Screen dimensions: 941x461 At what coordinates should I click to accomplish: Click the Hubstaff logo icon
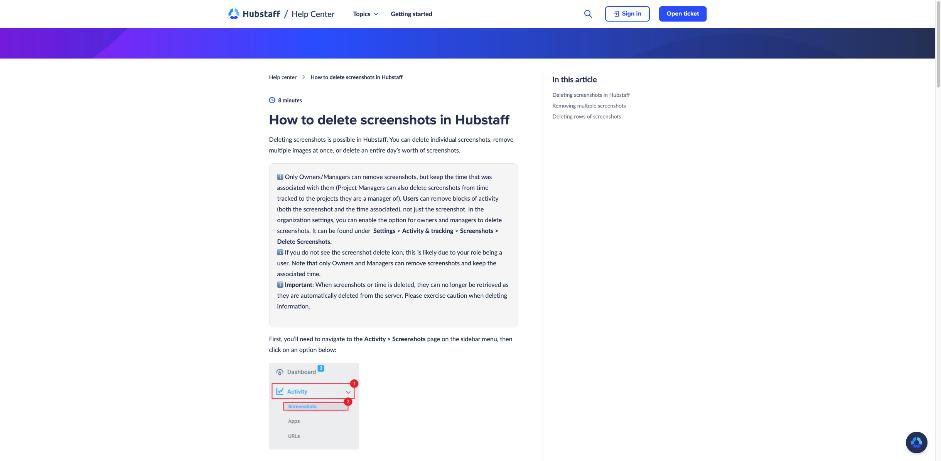[x=233, y=14]
